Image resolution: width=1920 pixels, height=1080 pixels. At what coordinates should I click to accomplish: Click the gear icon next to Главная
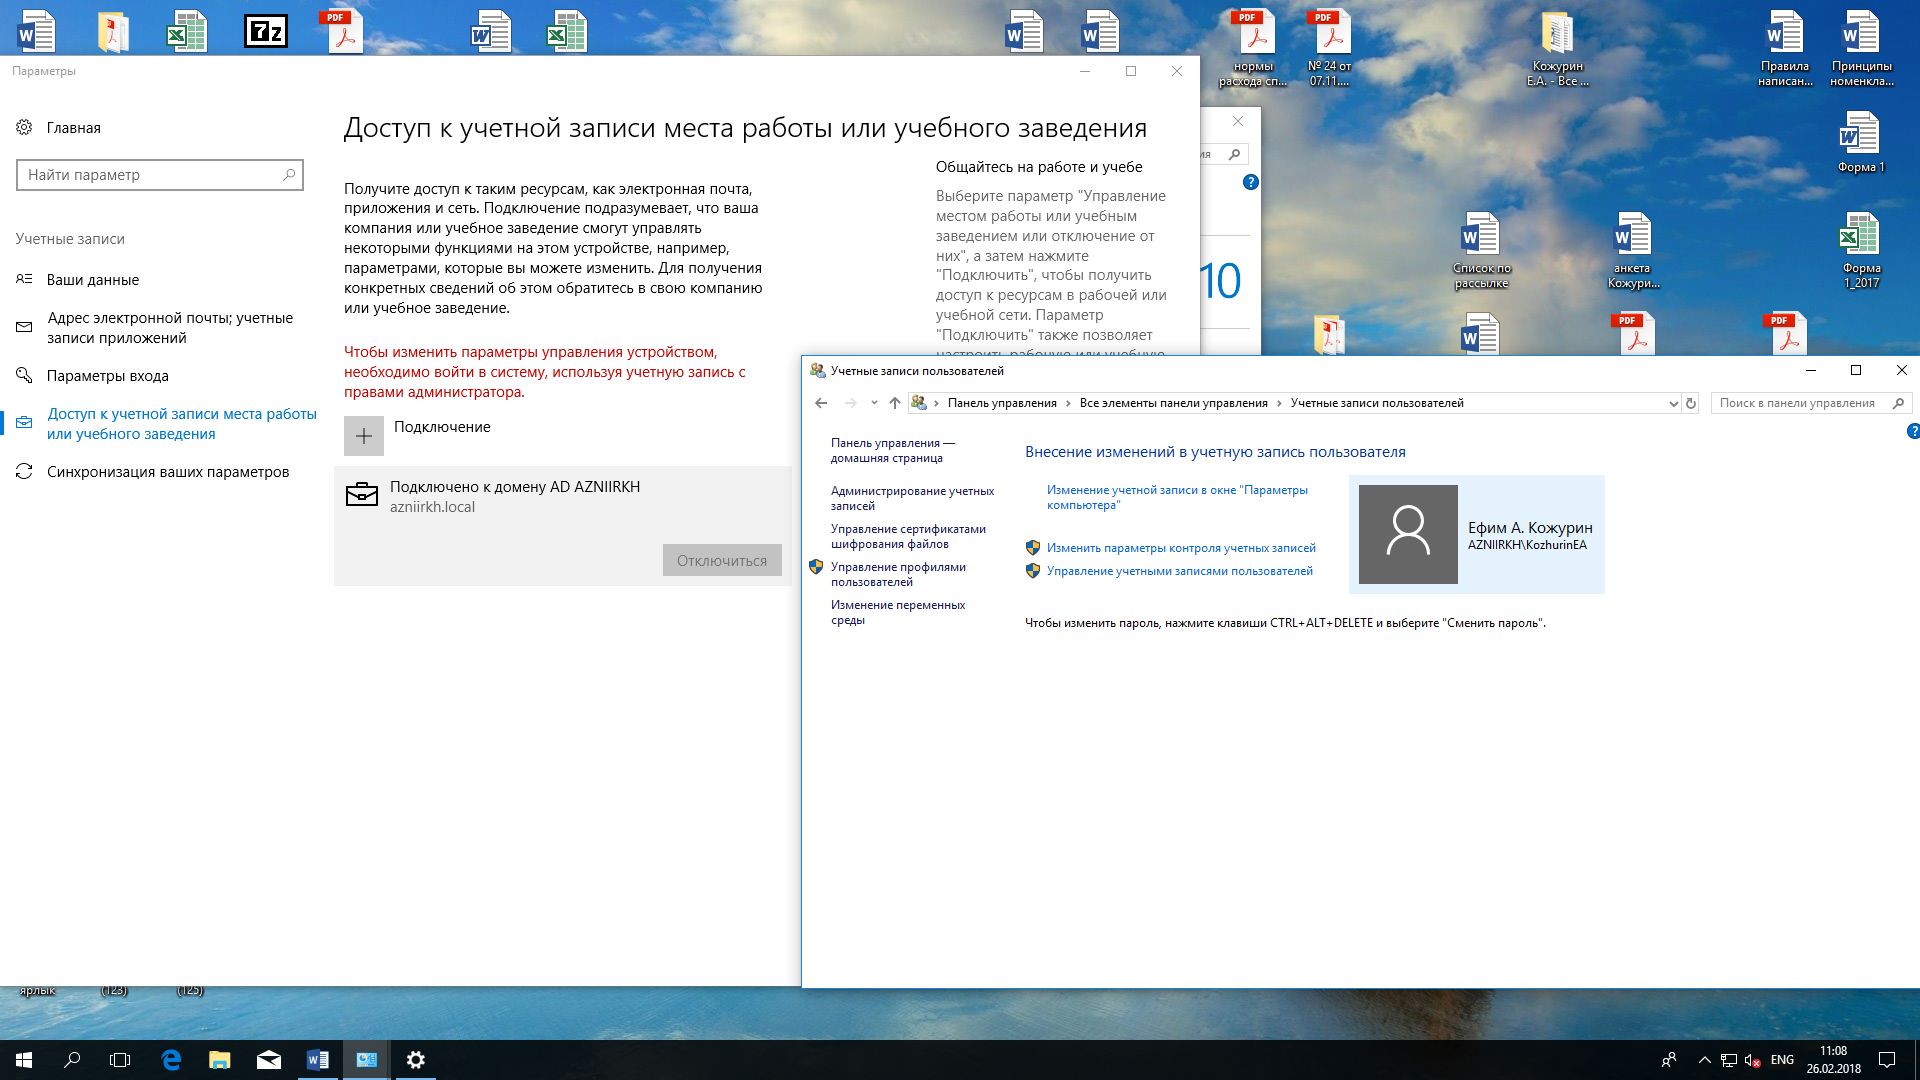(x=24, y=127)
